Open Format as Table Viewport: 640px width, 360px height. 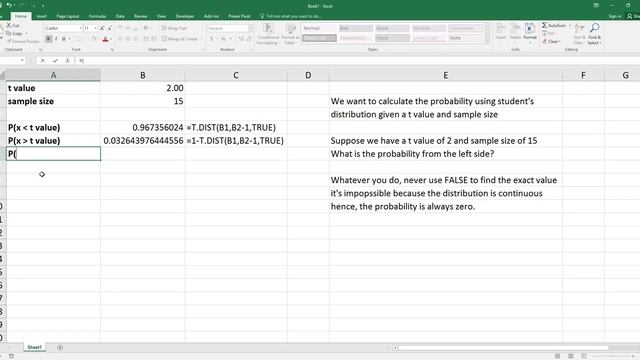point(291,34)
